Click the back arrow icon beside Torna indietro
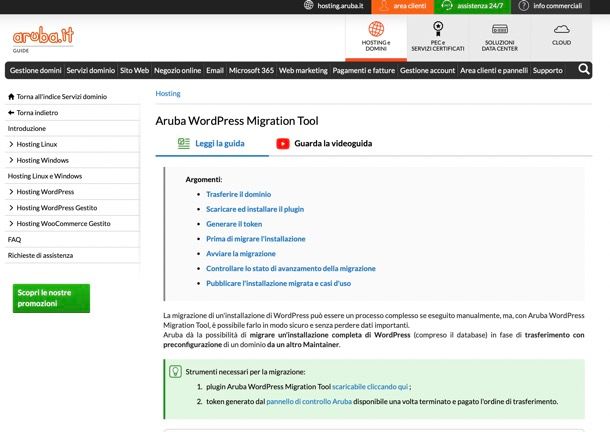 pos(11,112)
